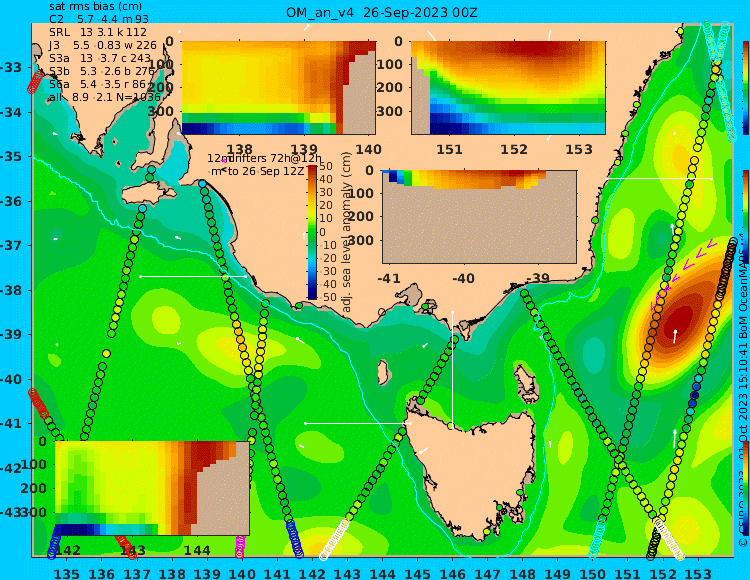Click the blue altimeter circles near 152E -40.3
Screen dimensions: 750x580
[x=695, y=395]
